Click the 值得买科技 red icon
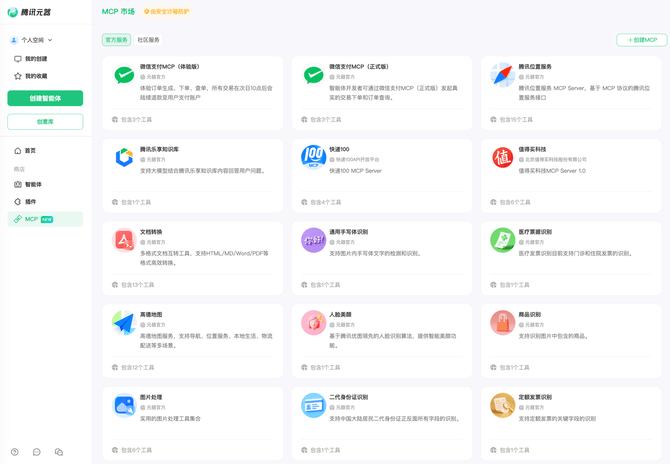Screen dimensions: 670x464 click(x=502, y=157)
